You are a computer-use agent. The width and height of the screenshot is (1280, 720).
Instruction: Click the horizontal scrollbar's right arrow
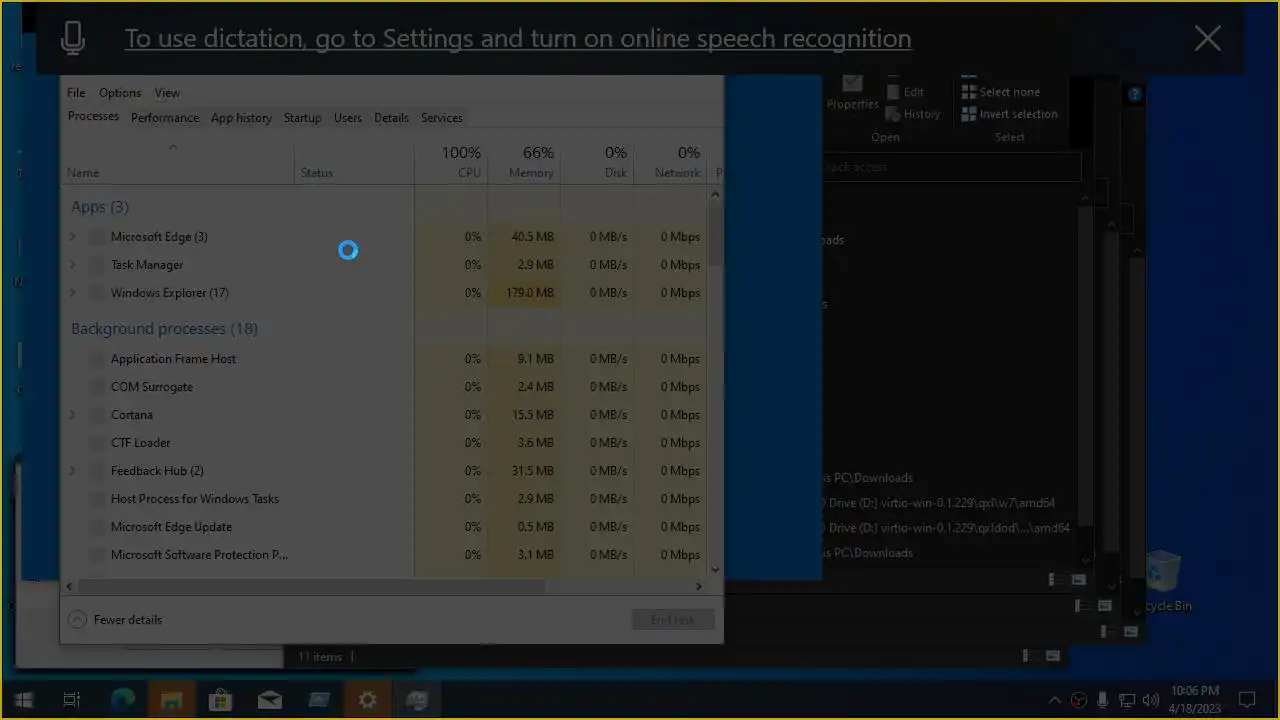(700, 587)
